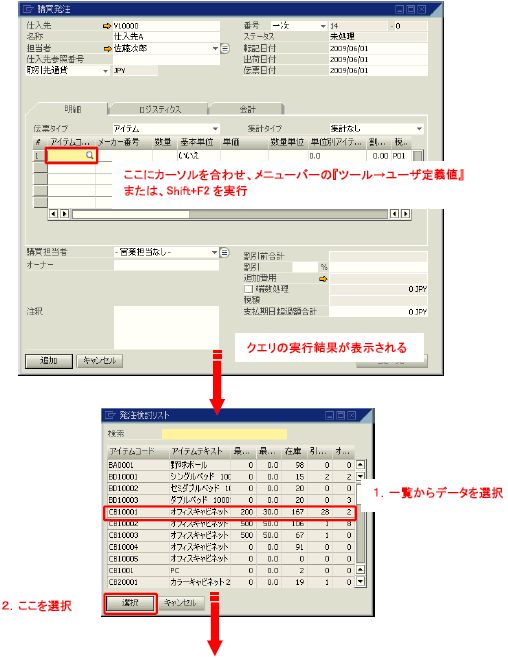Expand the 集計タイプ dropdown

tap(419, 129)
